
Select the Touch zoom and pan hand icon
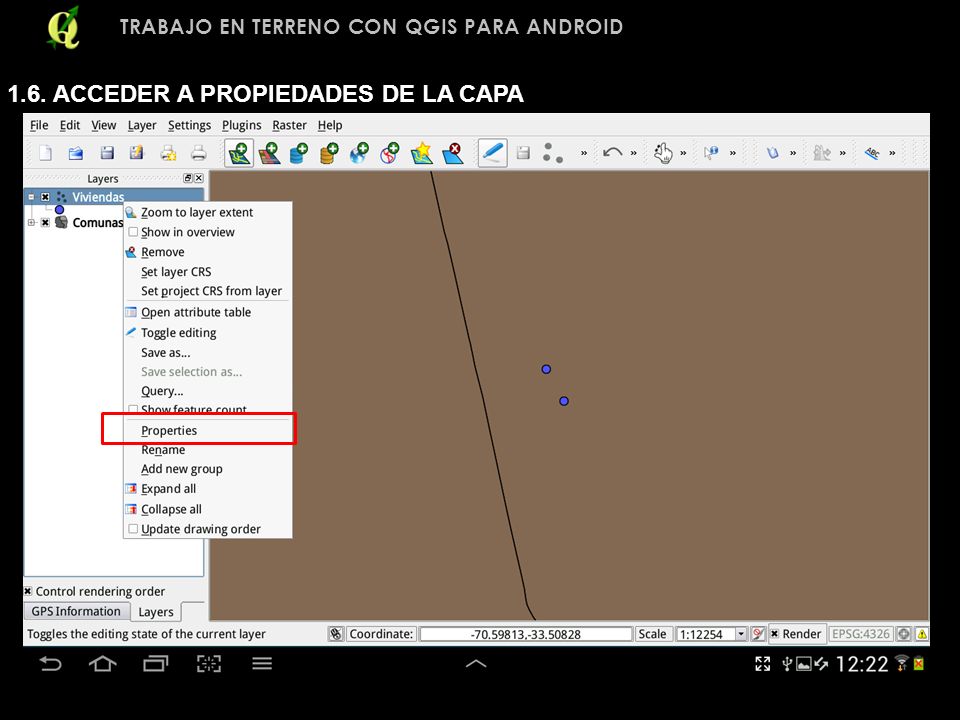click(662, 152)
